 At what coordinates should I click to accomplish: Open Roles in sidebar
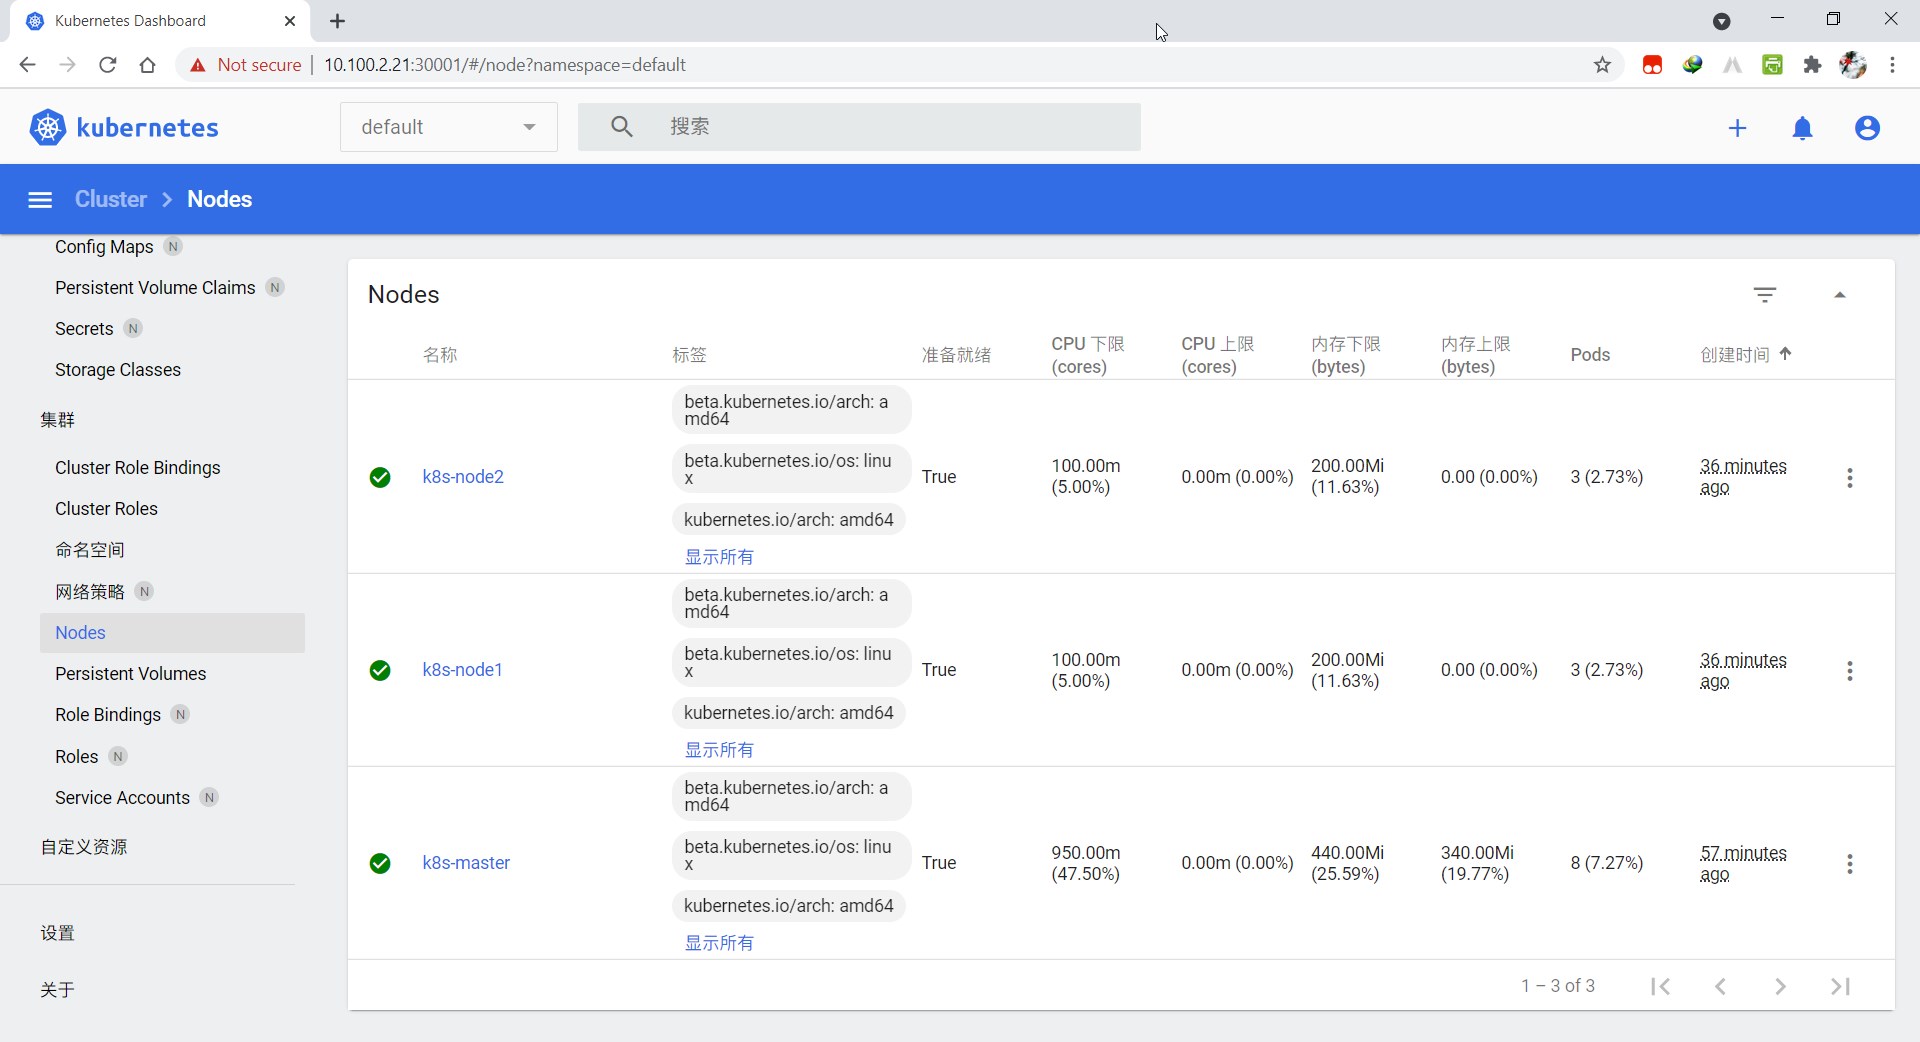[x=77, y=757]
